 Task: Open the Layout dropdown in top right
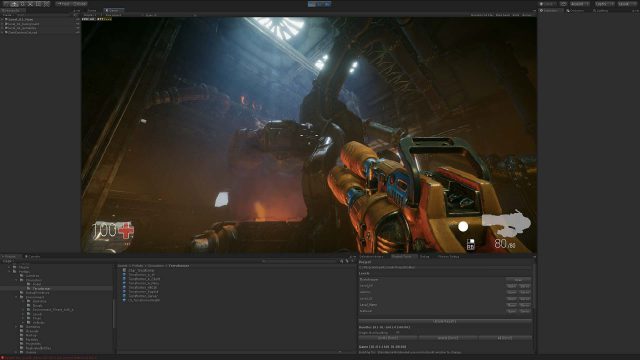627,4
